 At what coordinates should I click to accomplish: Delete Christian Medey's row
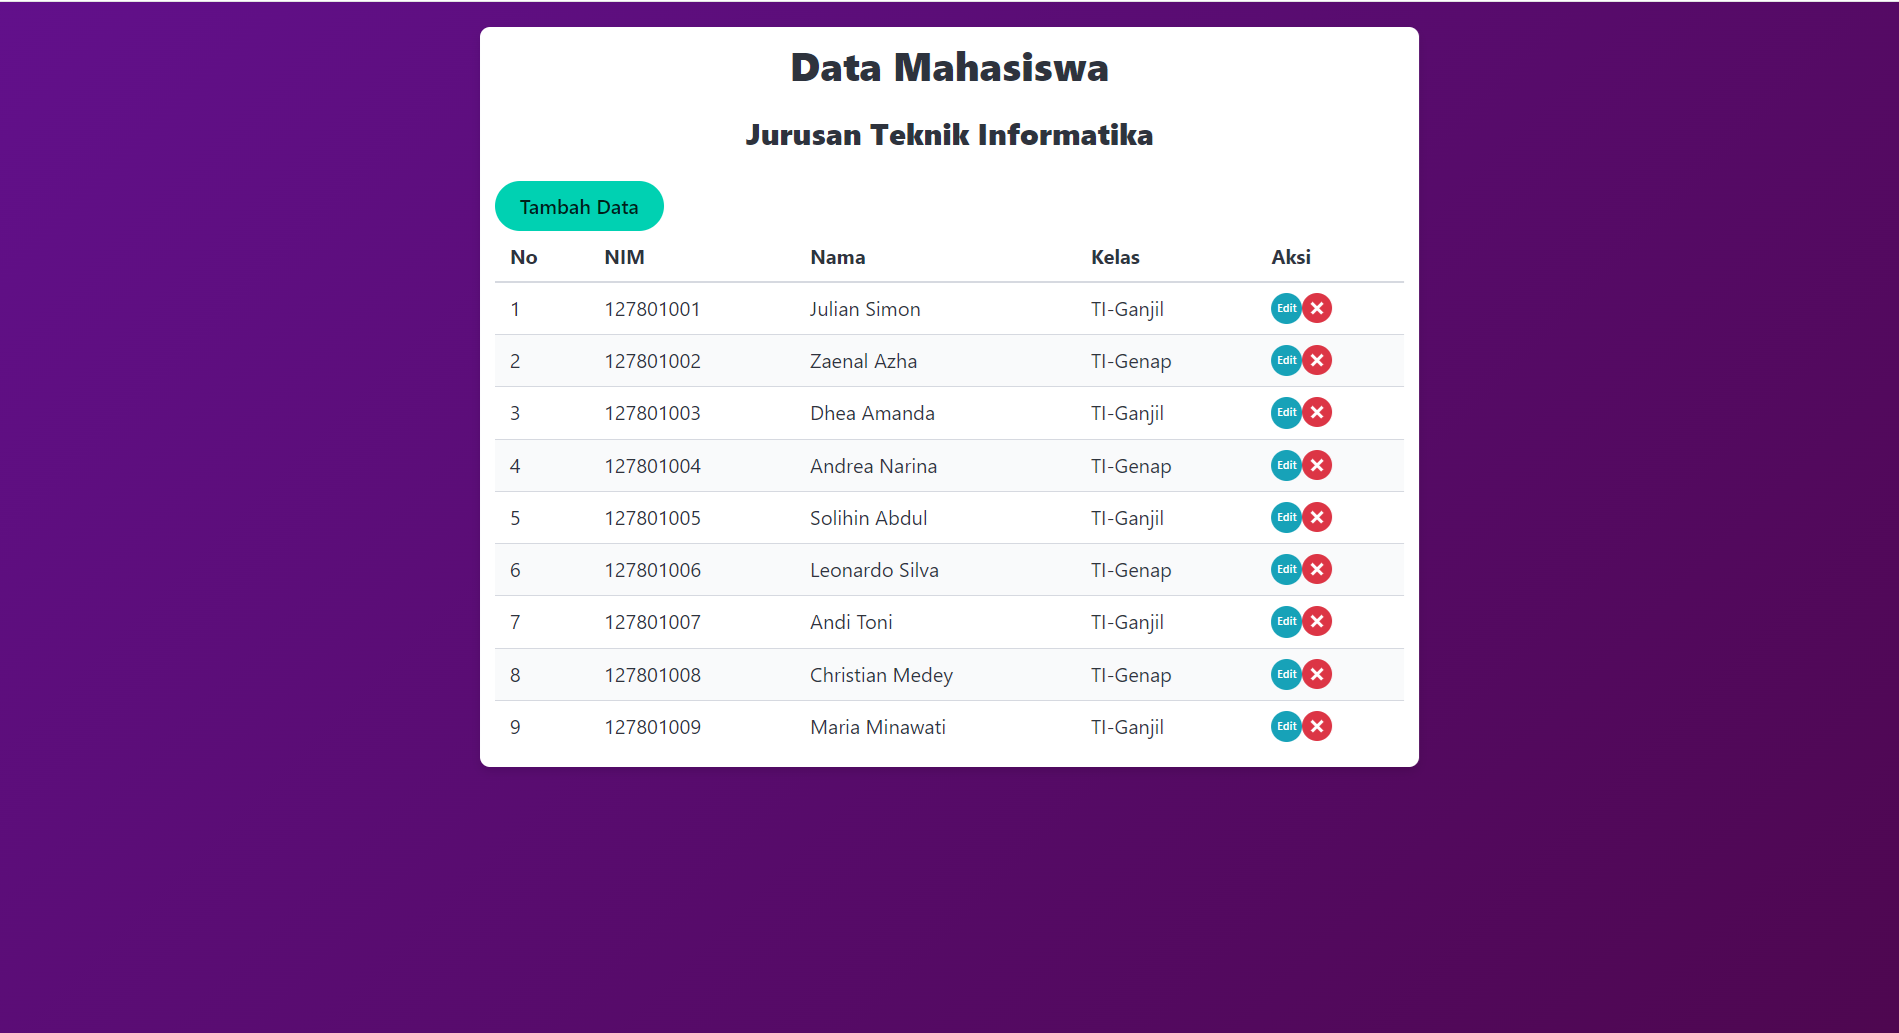pos(1317,674)
